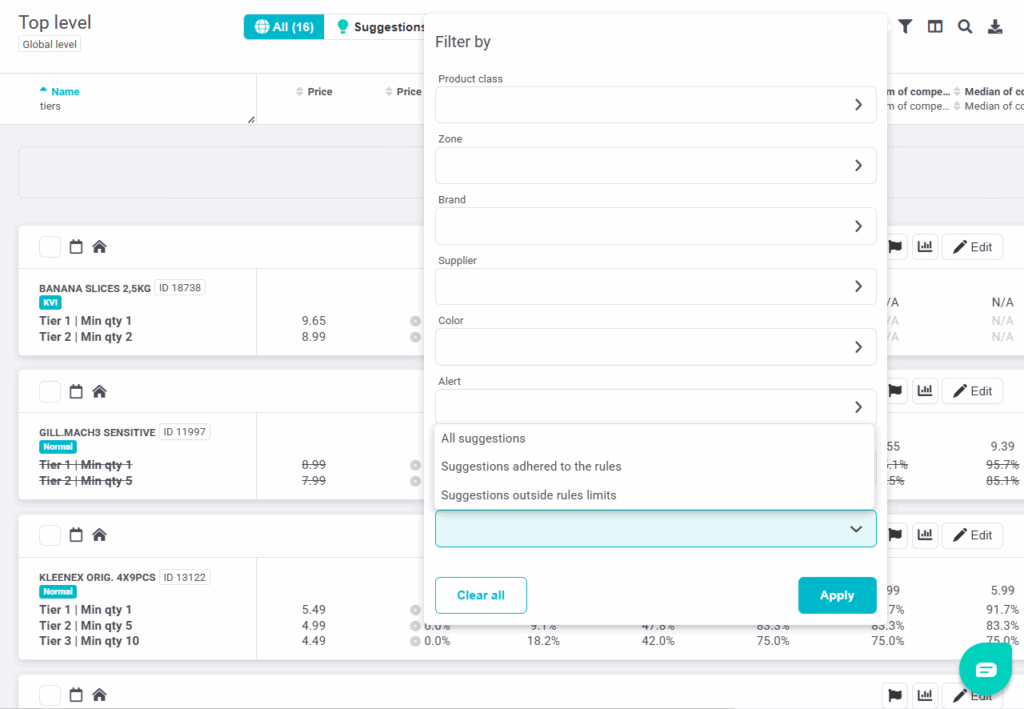Image resolution: width=1024 pixels, height=709 pixels.
Task: Click the flag icon for Banana Slices
Action: click(895, 247)
